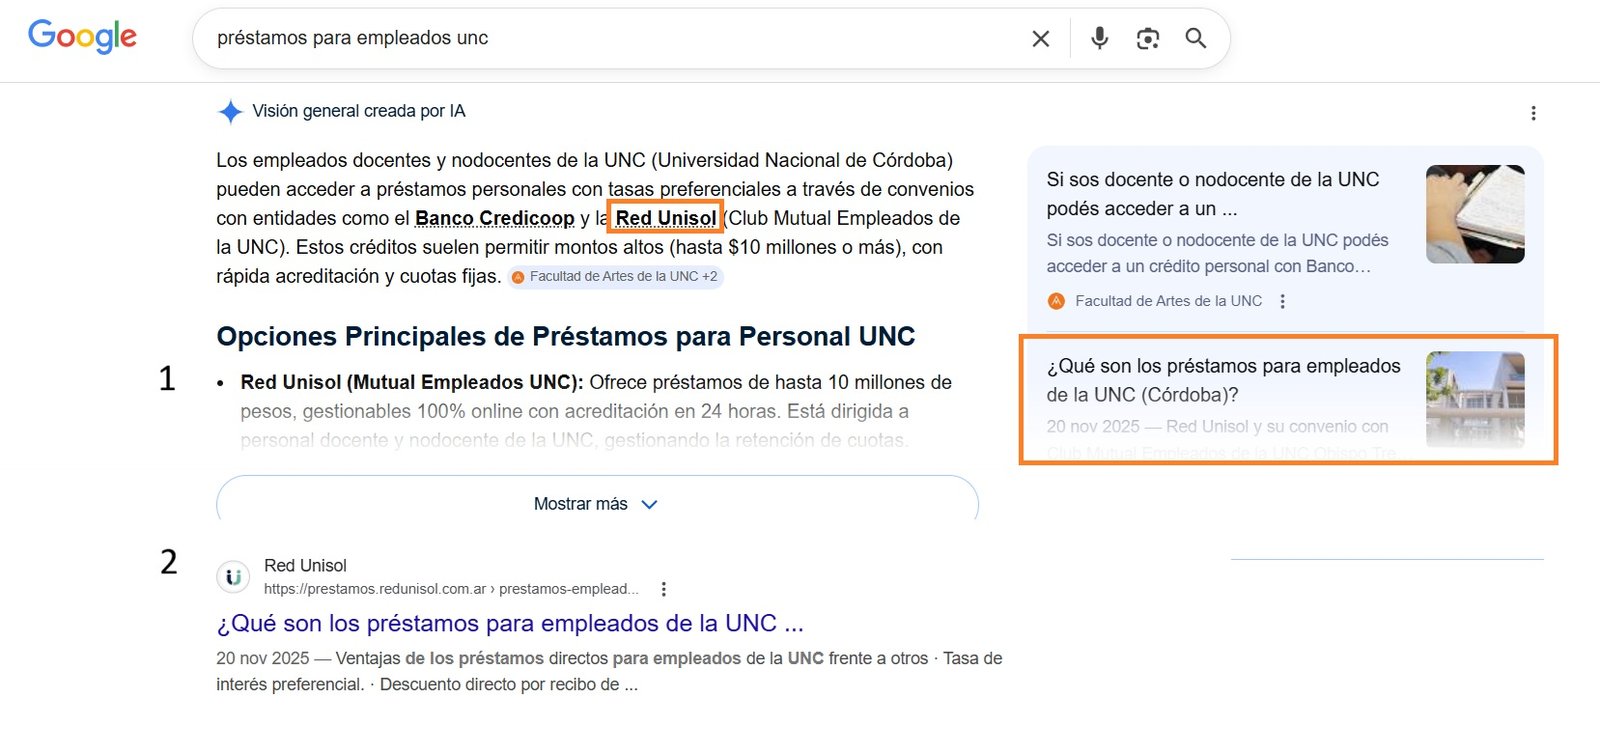
Task: Click the magnifying glass search button
Action: tap(1195, 38)
